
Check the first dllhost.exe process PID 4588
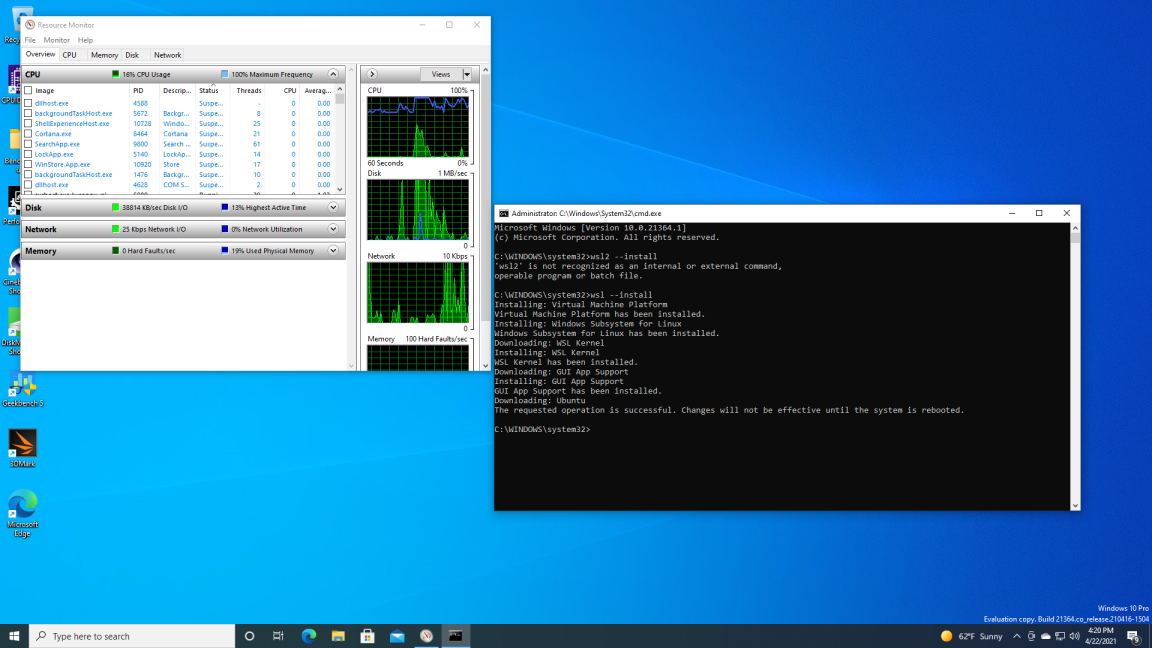(28, 104)
